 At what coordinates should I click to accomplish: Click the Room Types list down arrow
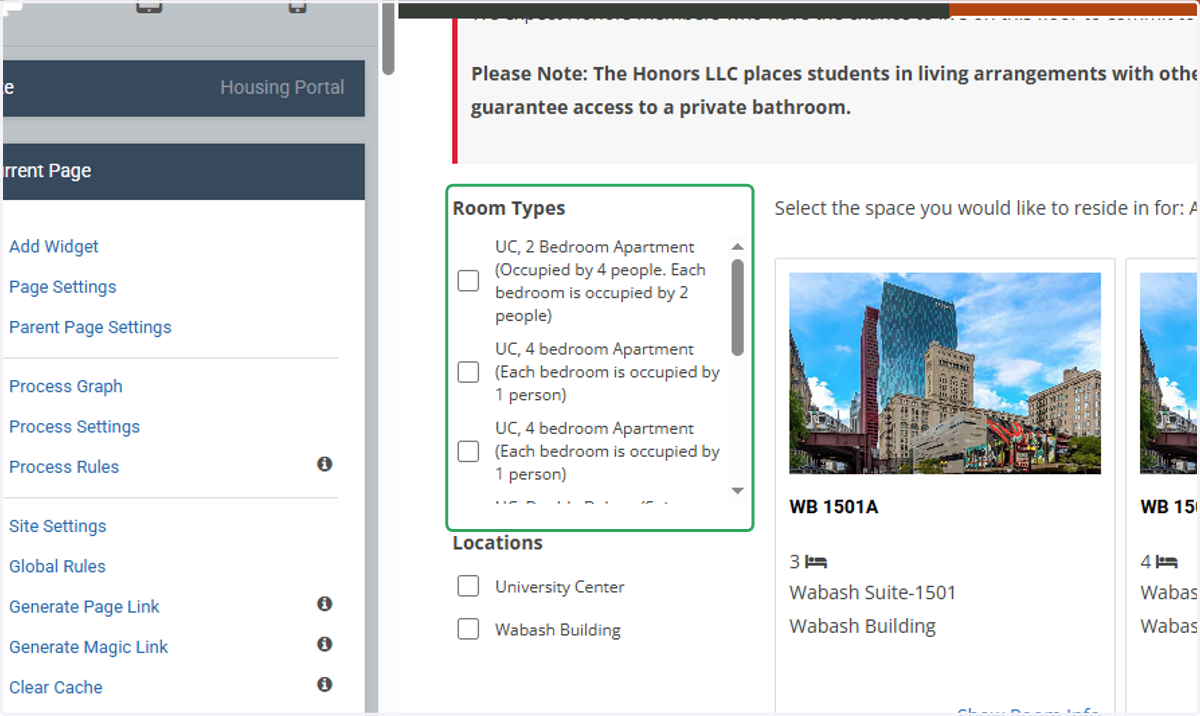tap(737, 491)
